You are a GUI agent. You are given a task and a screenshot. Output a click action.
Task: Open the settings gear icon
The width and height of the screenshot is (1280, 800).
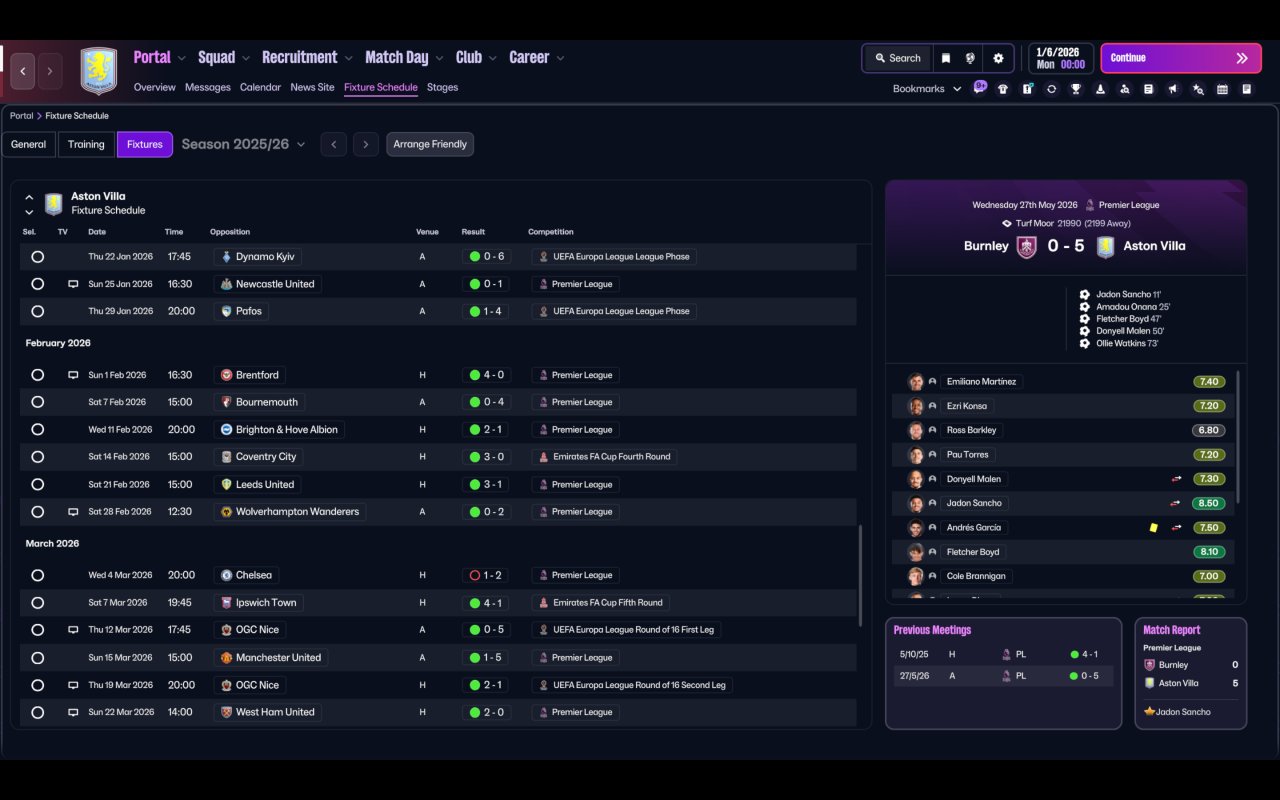point(998,58)
